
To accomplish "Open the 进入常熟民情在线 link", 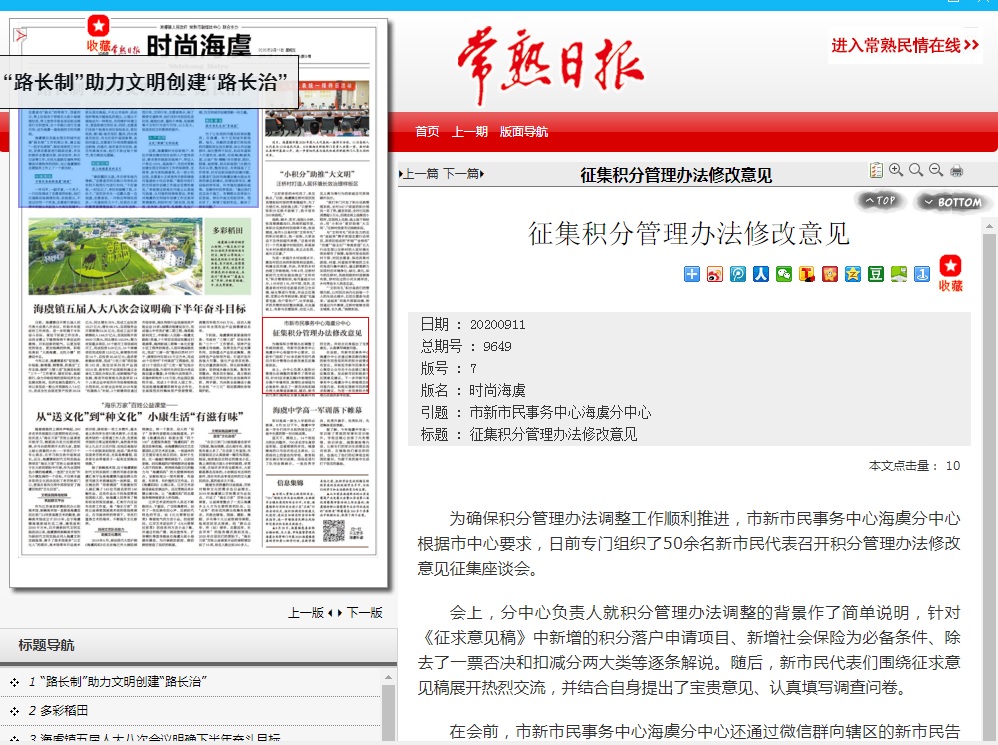I will click(905, 45).
